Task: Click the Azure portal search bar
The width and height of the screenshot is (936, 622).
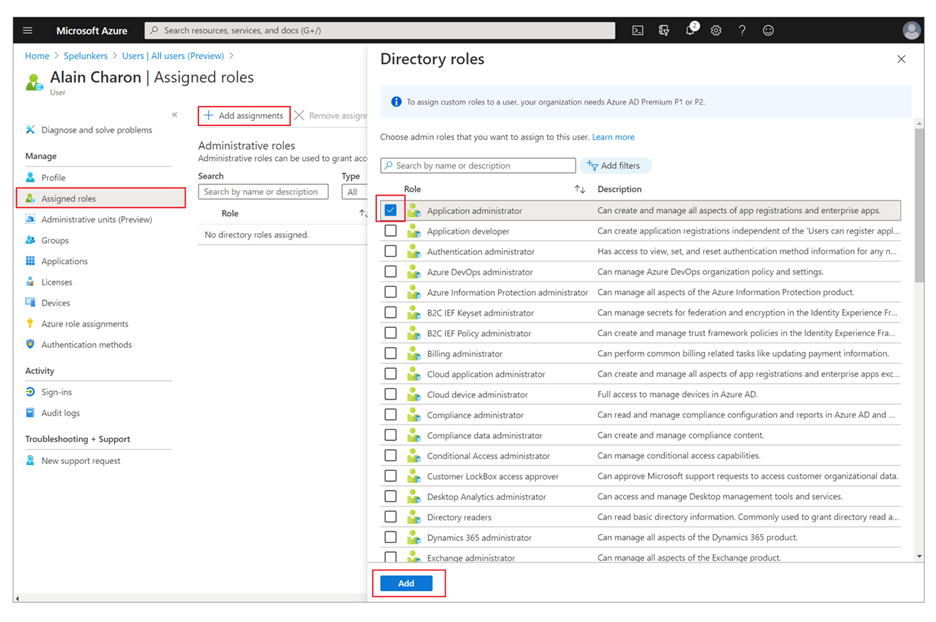Action: (380, 30)
